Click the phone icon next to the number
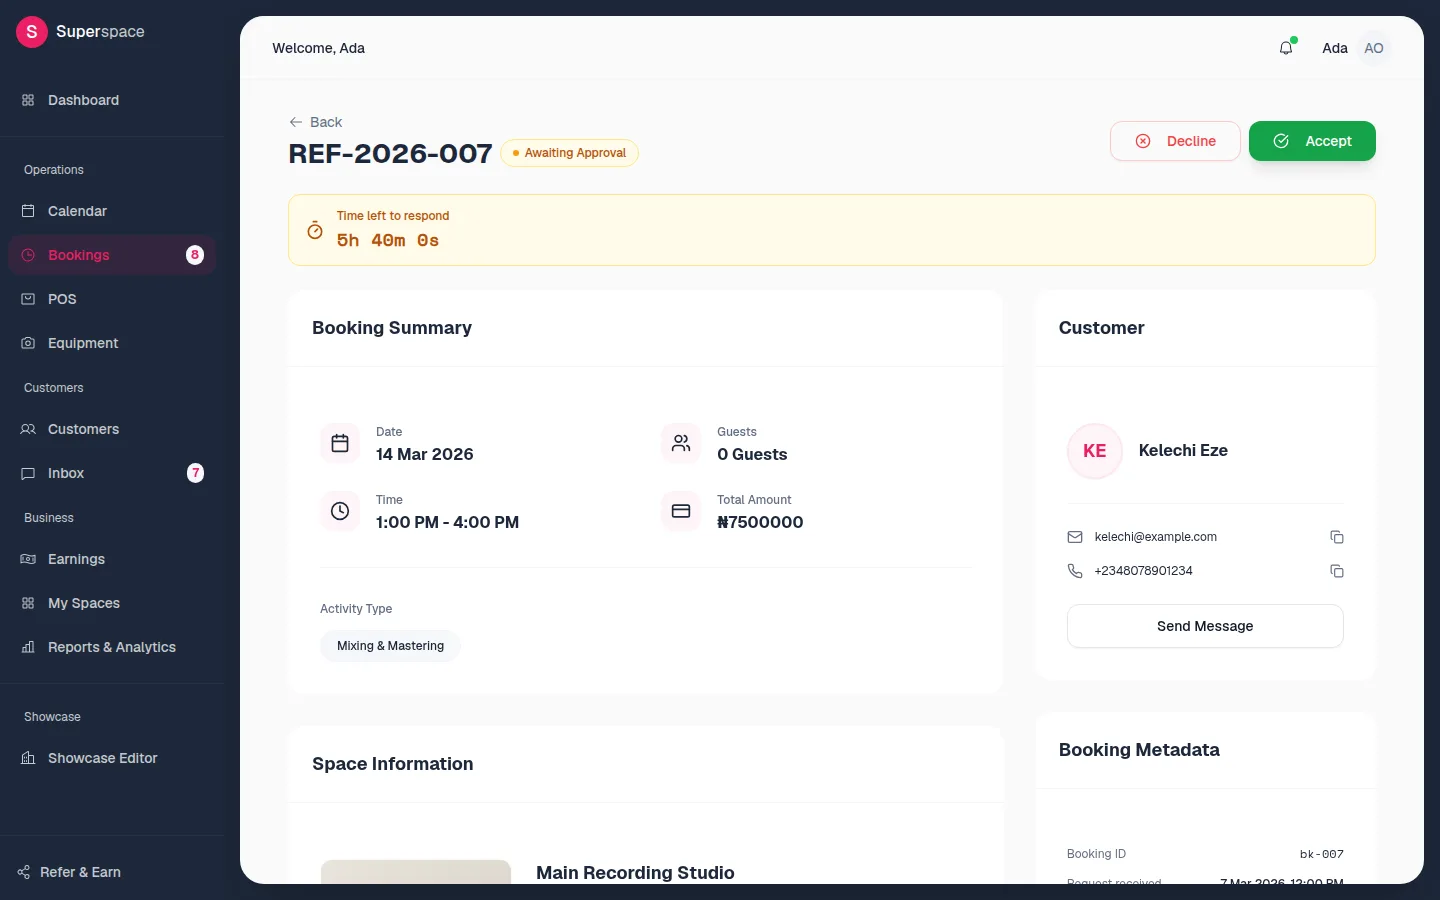Image resolution: width=1440 pixels, height=900 pixels. pos(1075,571)
